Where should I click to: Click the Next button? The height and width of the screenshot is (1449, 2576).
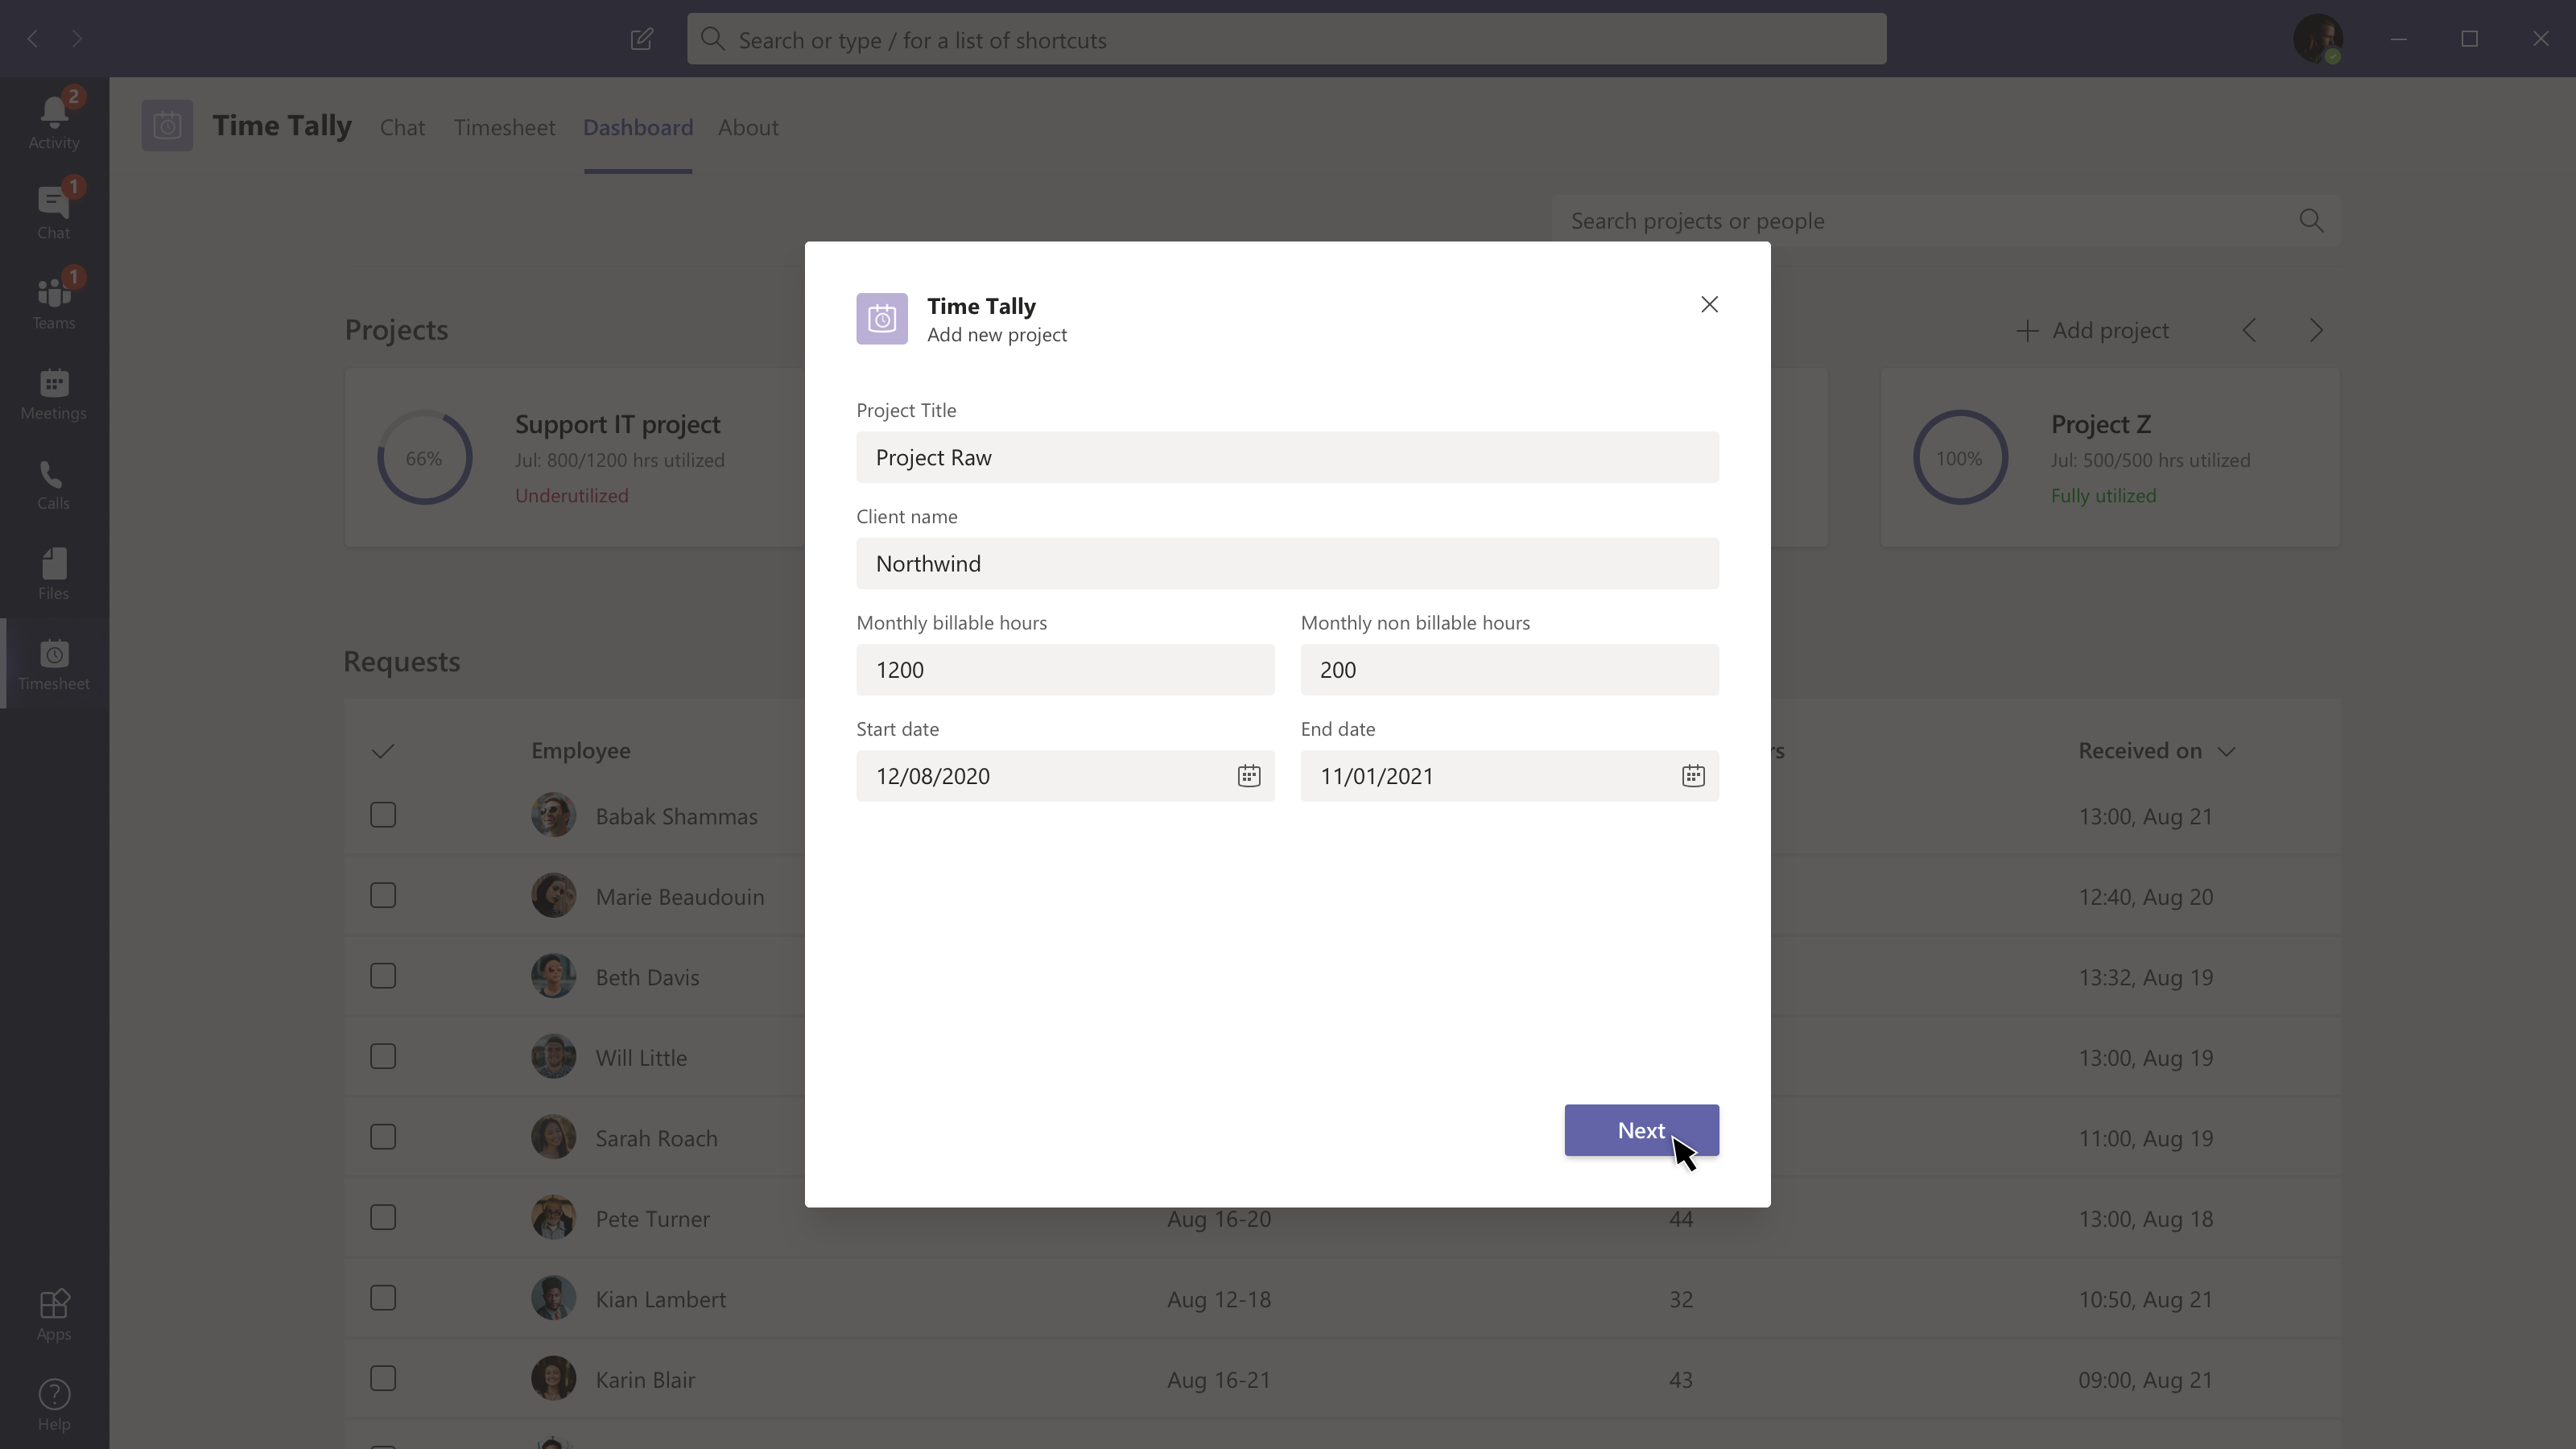[x=1641, y=1130]
